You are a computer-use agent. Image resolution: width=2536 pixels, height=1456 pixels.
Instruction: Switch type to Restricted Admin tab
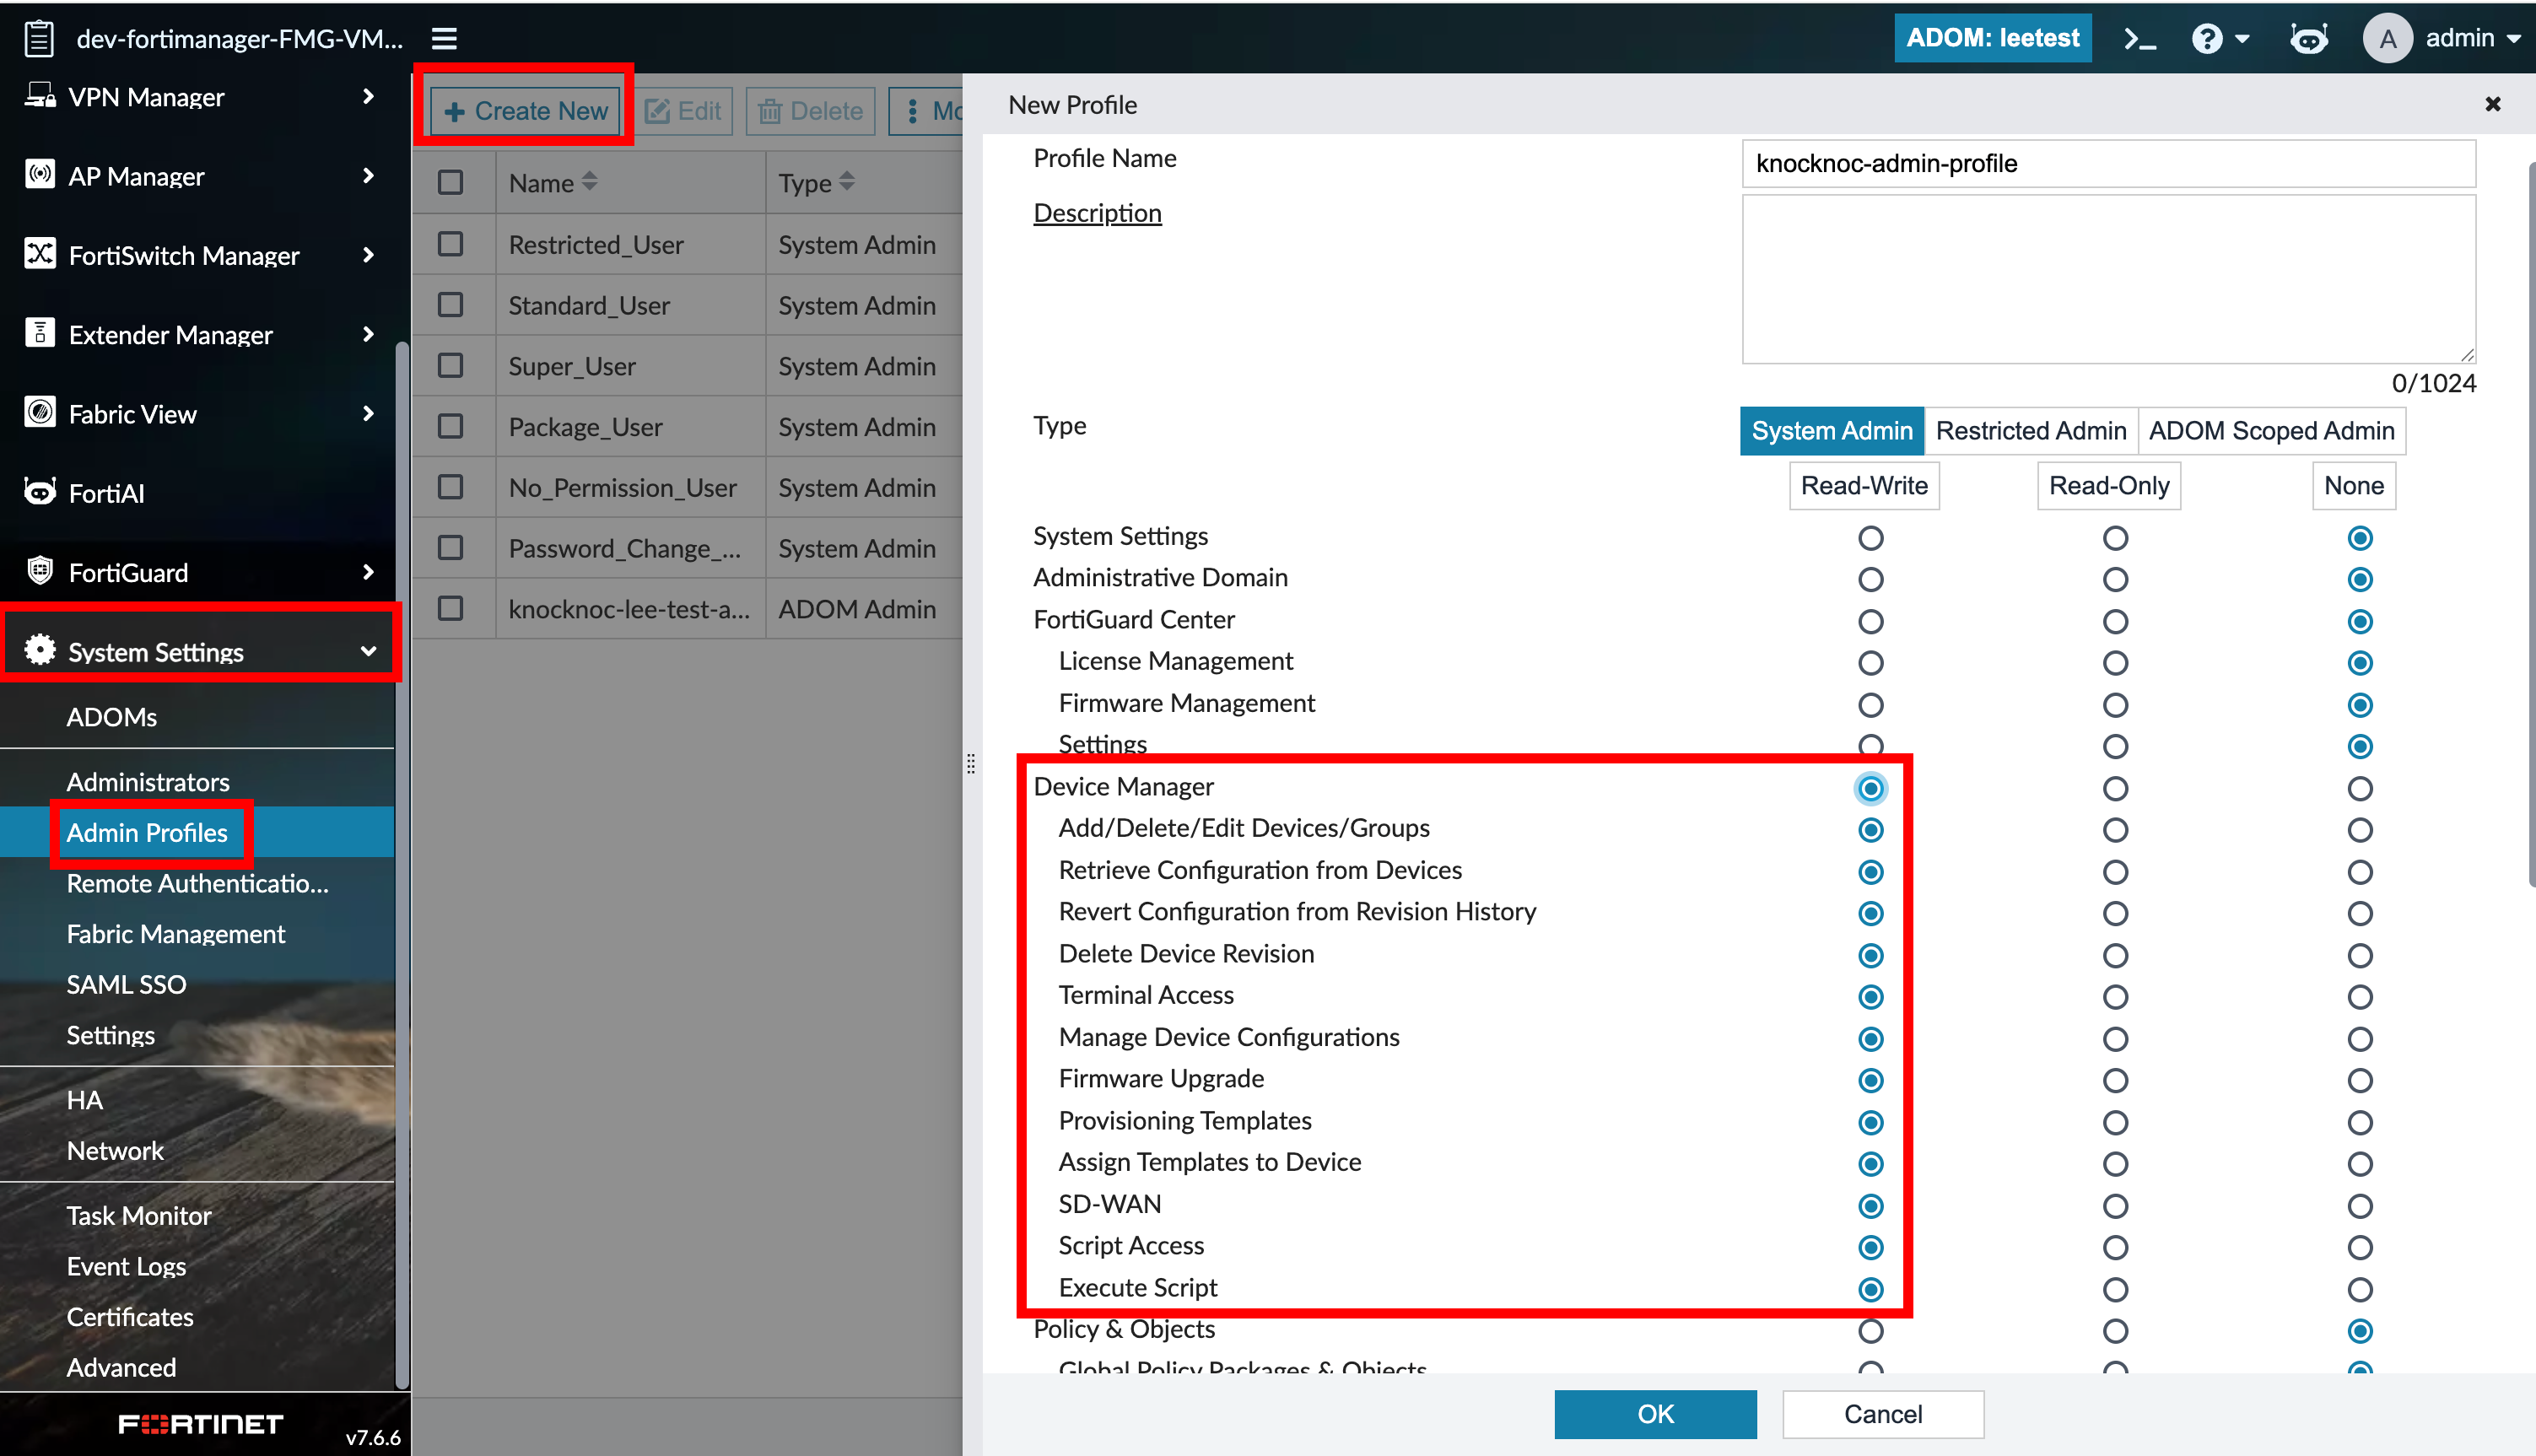click(x=2030, y=431)
